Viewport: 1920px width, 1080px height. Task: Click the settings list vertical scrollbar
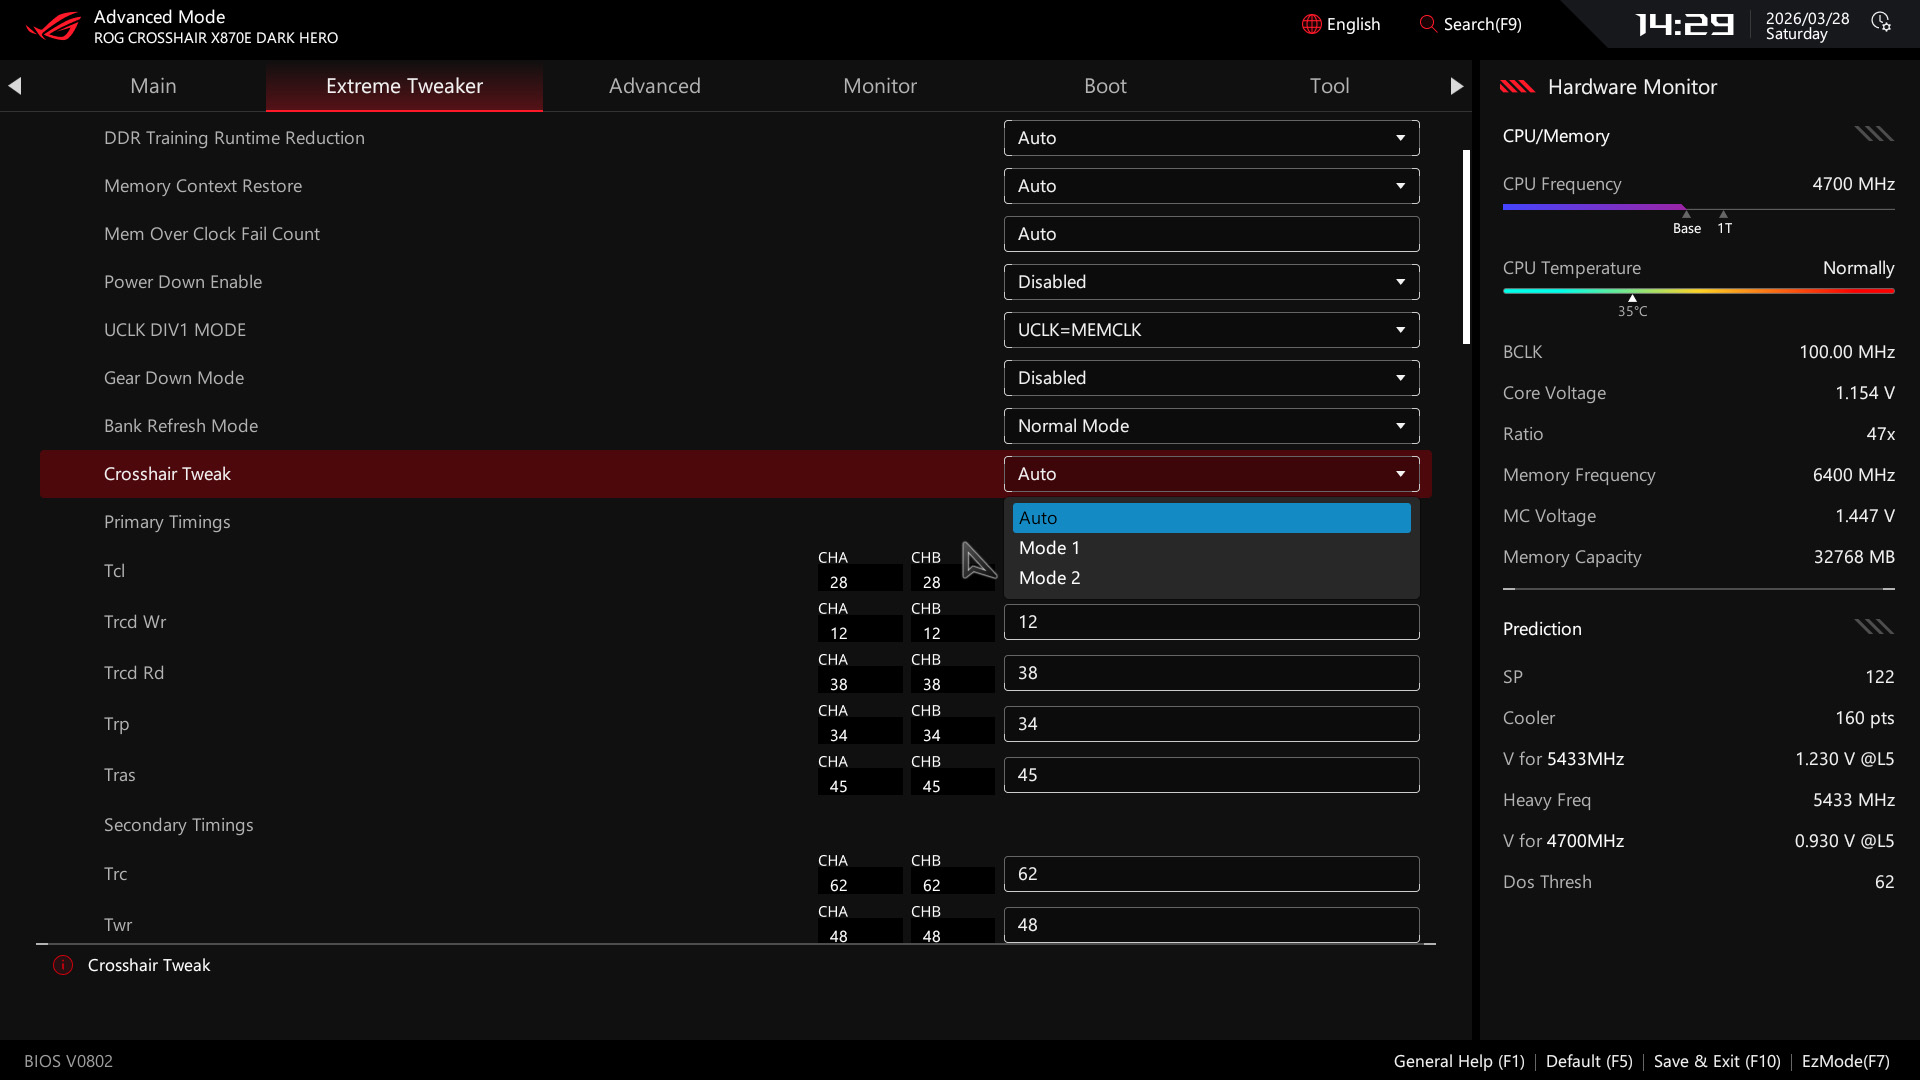click(x=1466, y=247)
